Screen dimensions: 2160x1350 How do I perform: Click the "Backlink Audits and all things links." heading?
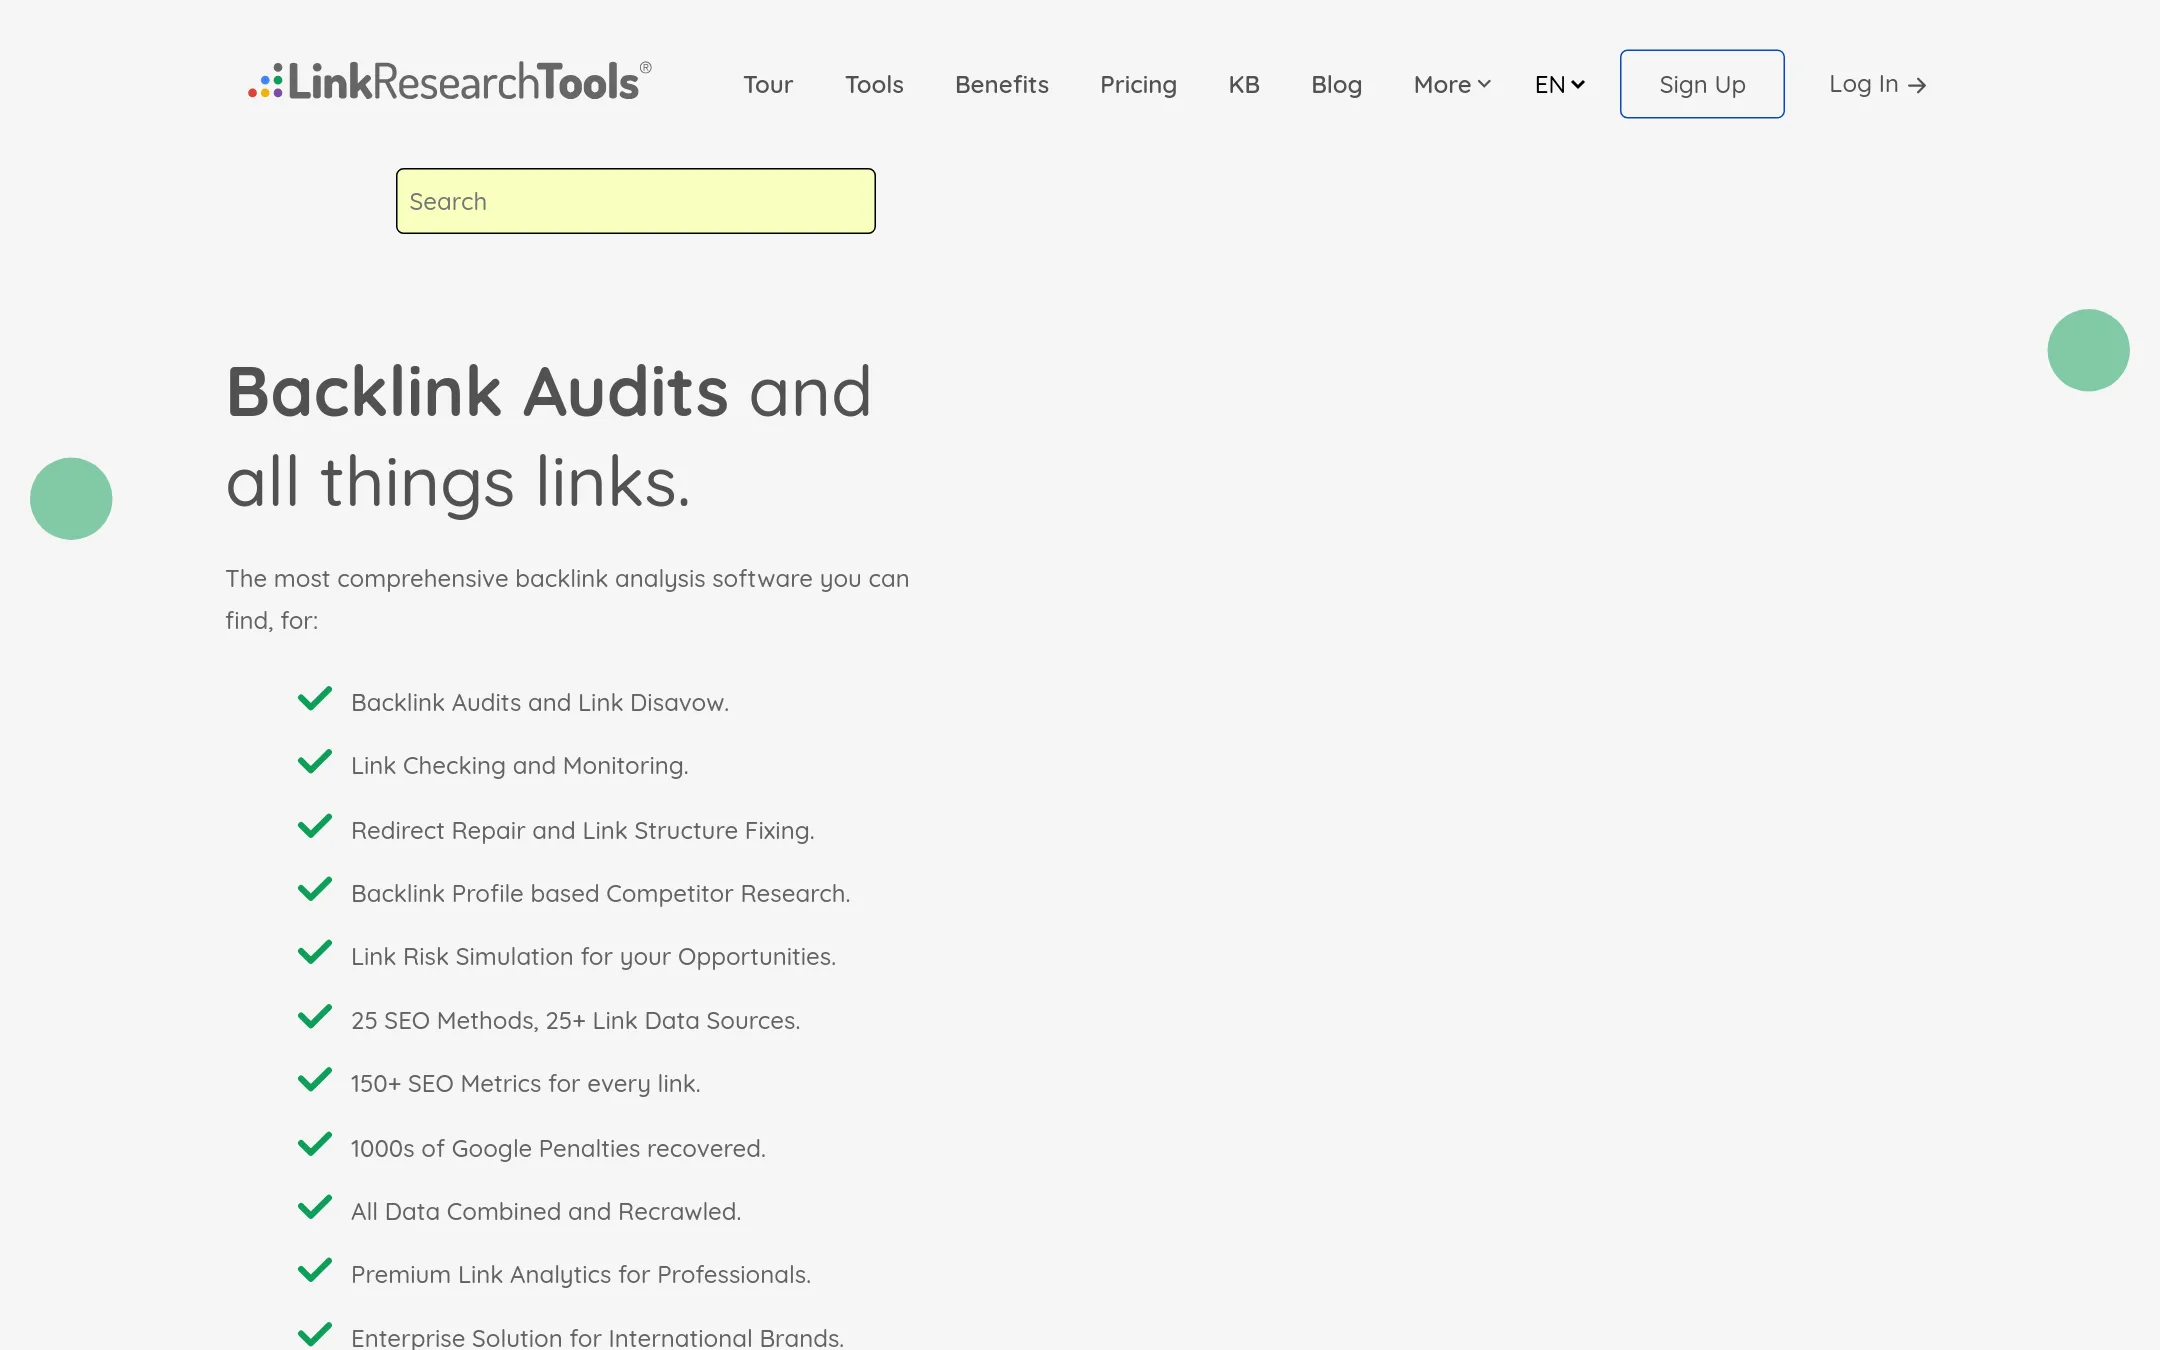point(549,437)
